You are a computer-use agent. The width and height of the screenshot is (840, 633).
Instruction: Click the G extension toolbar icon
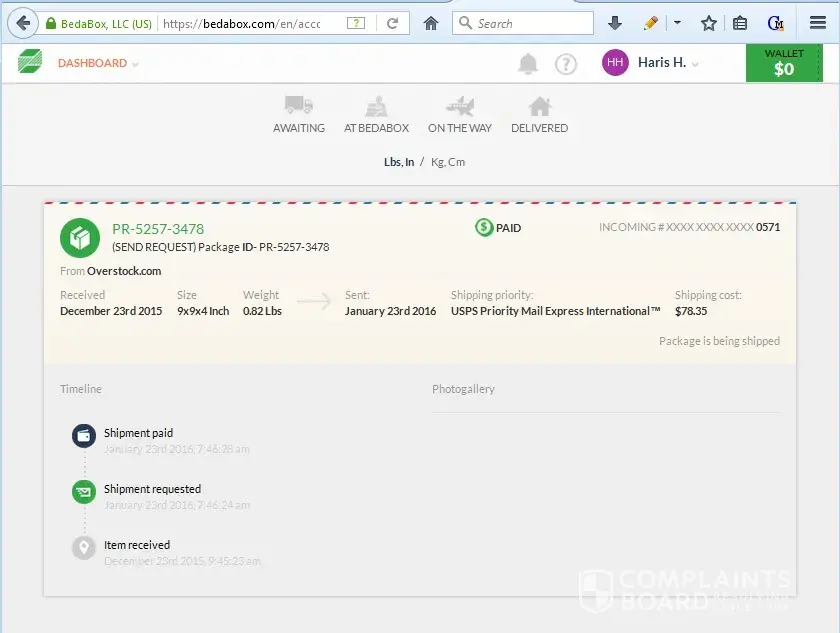775,23
